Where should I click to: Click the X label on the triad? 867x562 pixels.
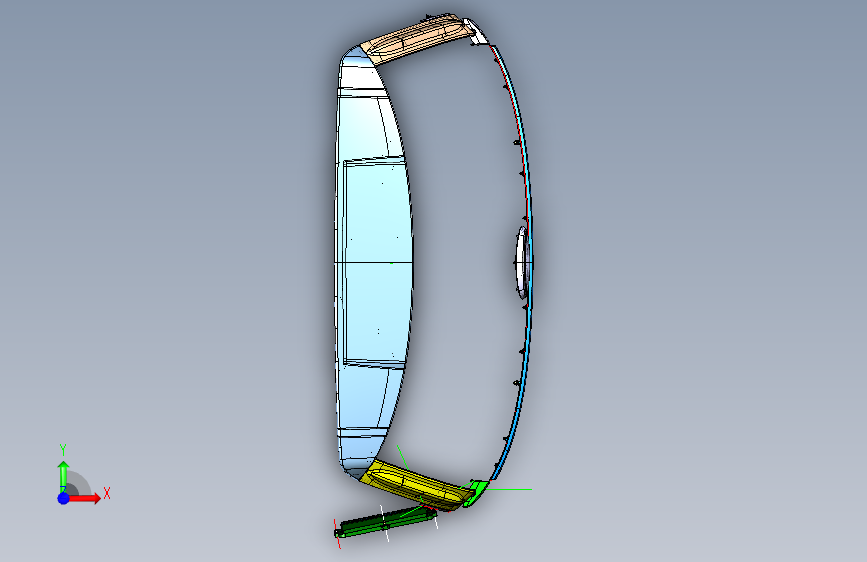point(107,493)
